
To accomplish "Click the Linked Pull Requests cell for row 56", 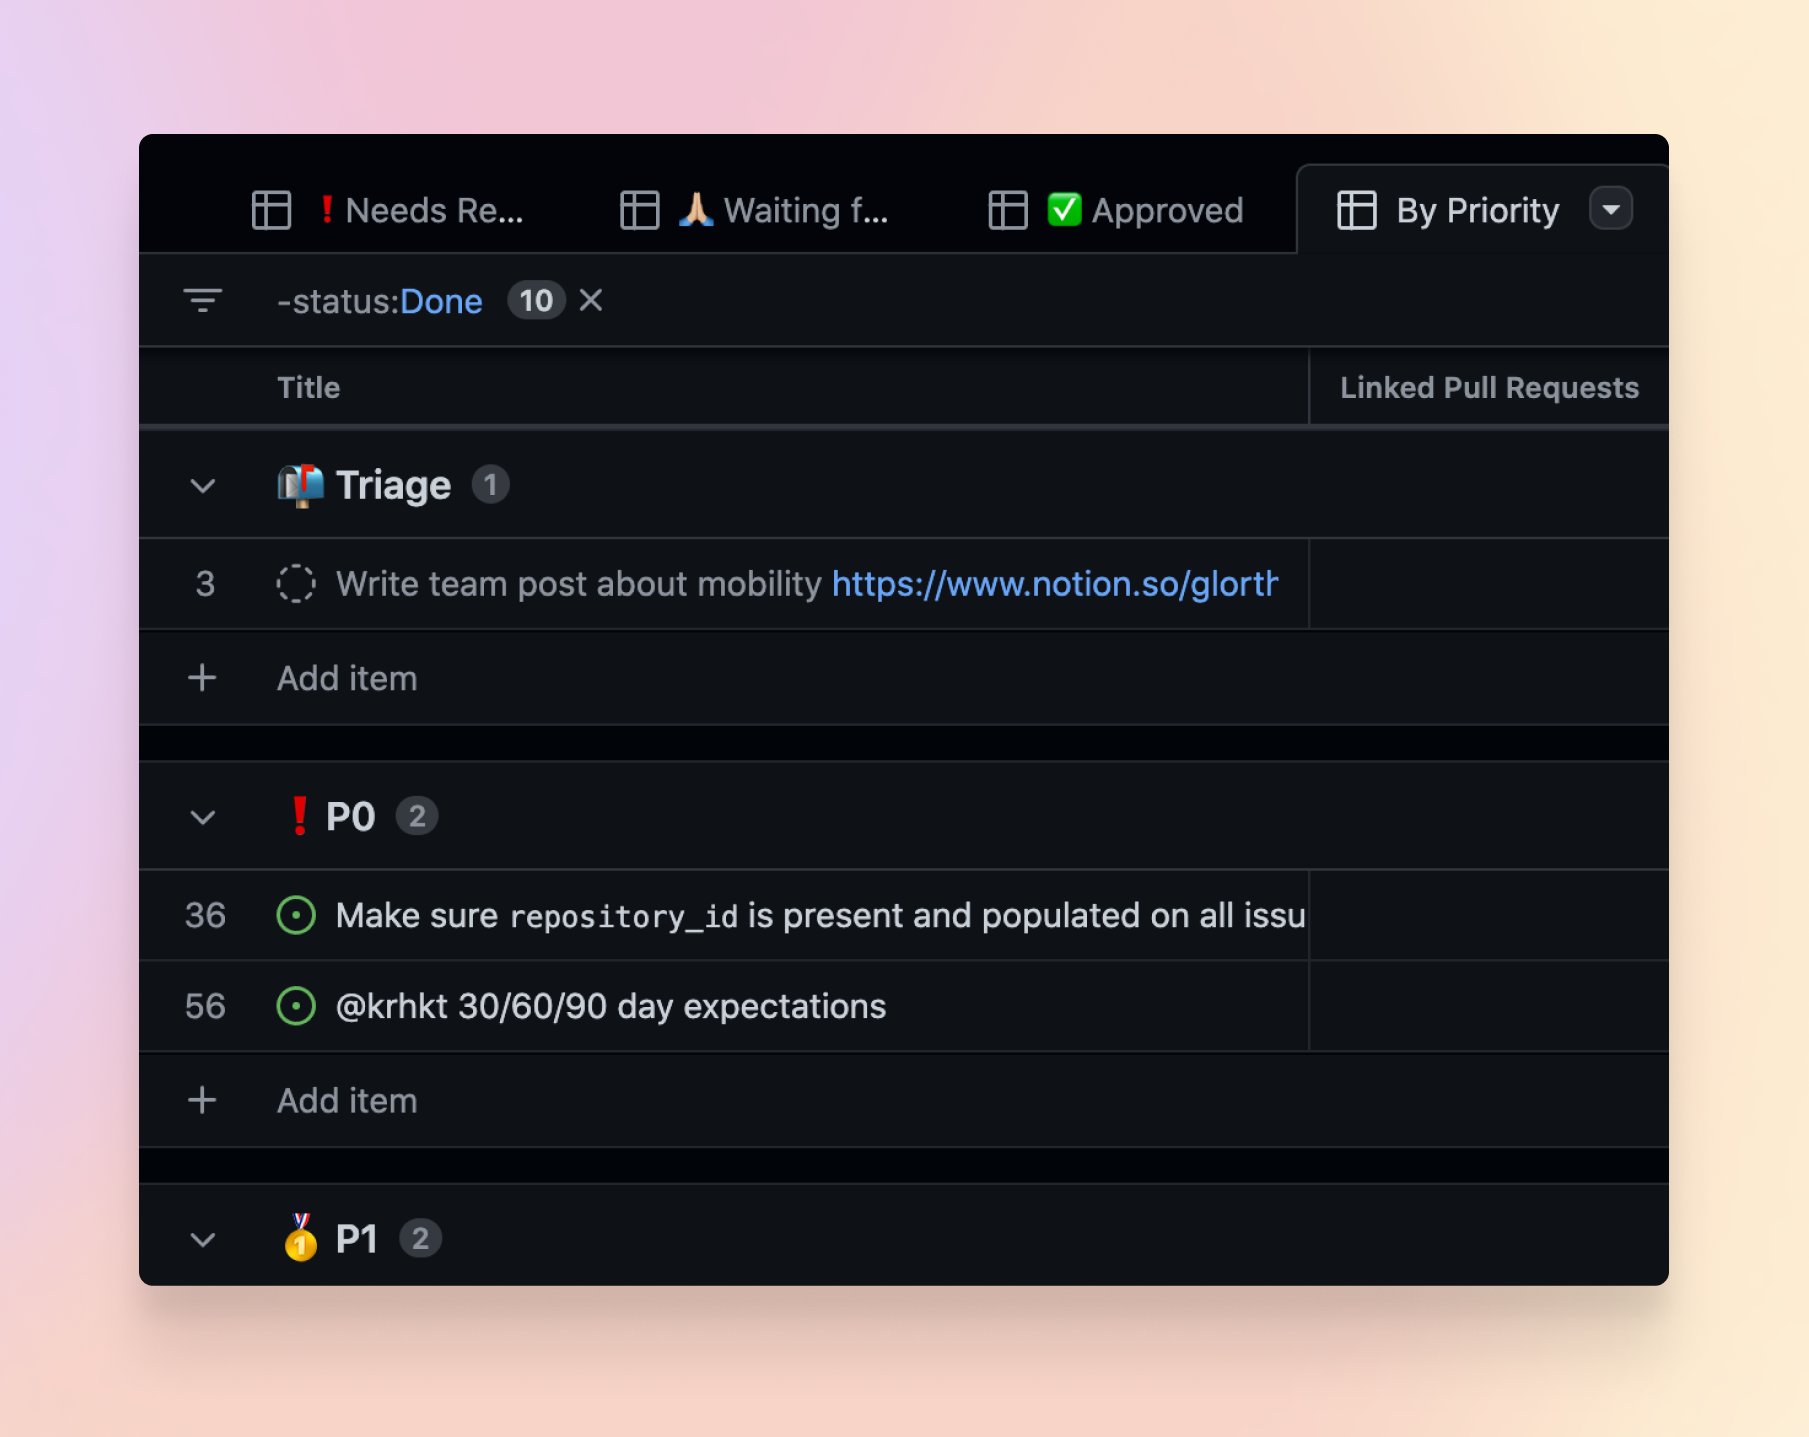I will (1488, 1006).
